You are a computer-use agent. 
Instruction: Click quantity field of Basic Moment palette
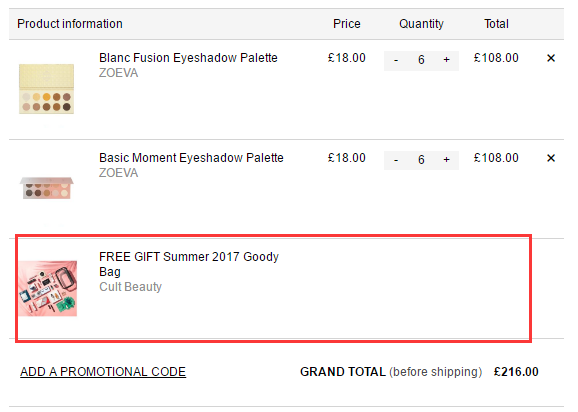point(421,160)
